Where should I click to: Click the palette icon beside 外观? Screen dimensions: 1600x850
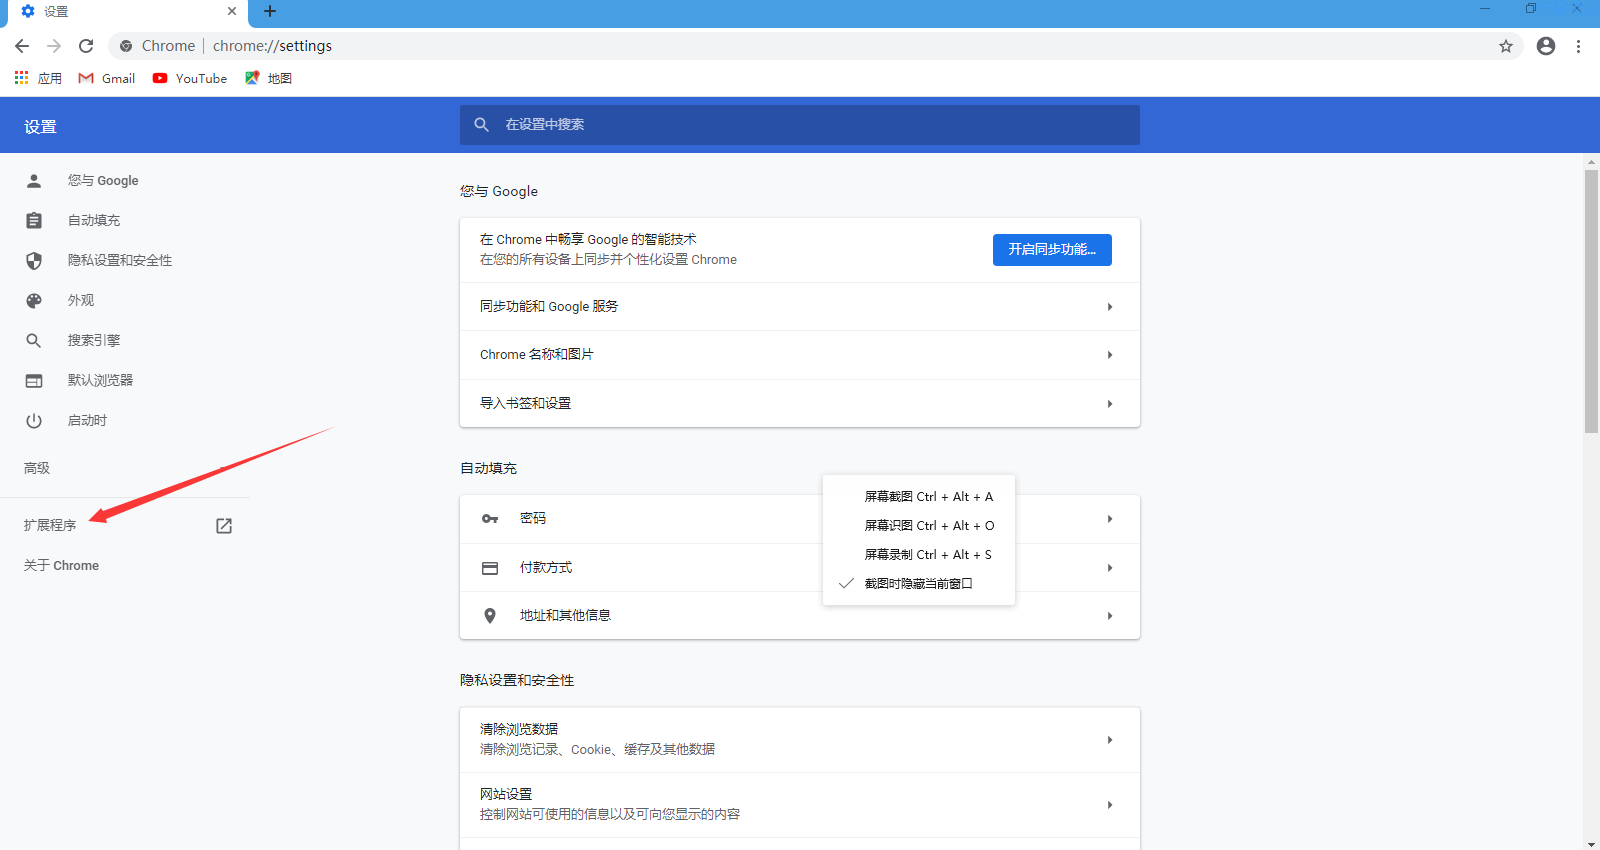click(x=34, y=301)
